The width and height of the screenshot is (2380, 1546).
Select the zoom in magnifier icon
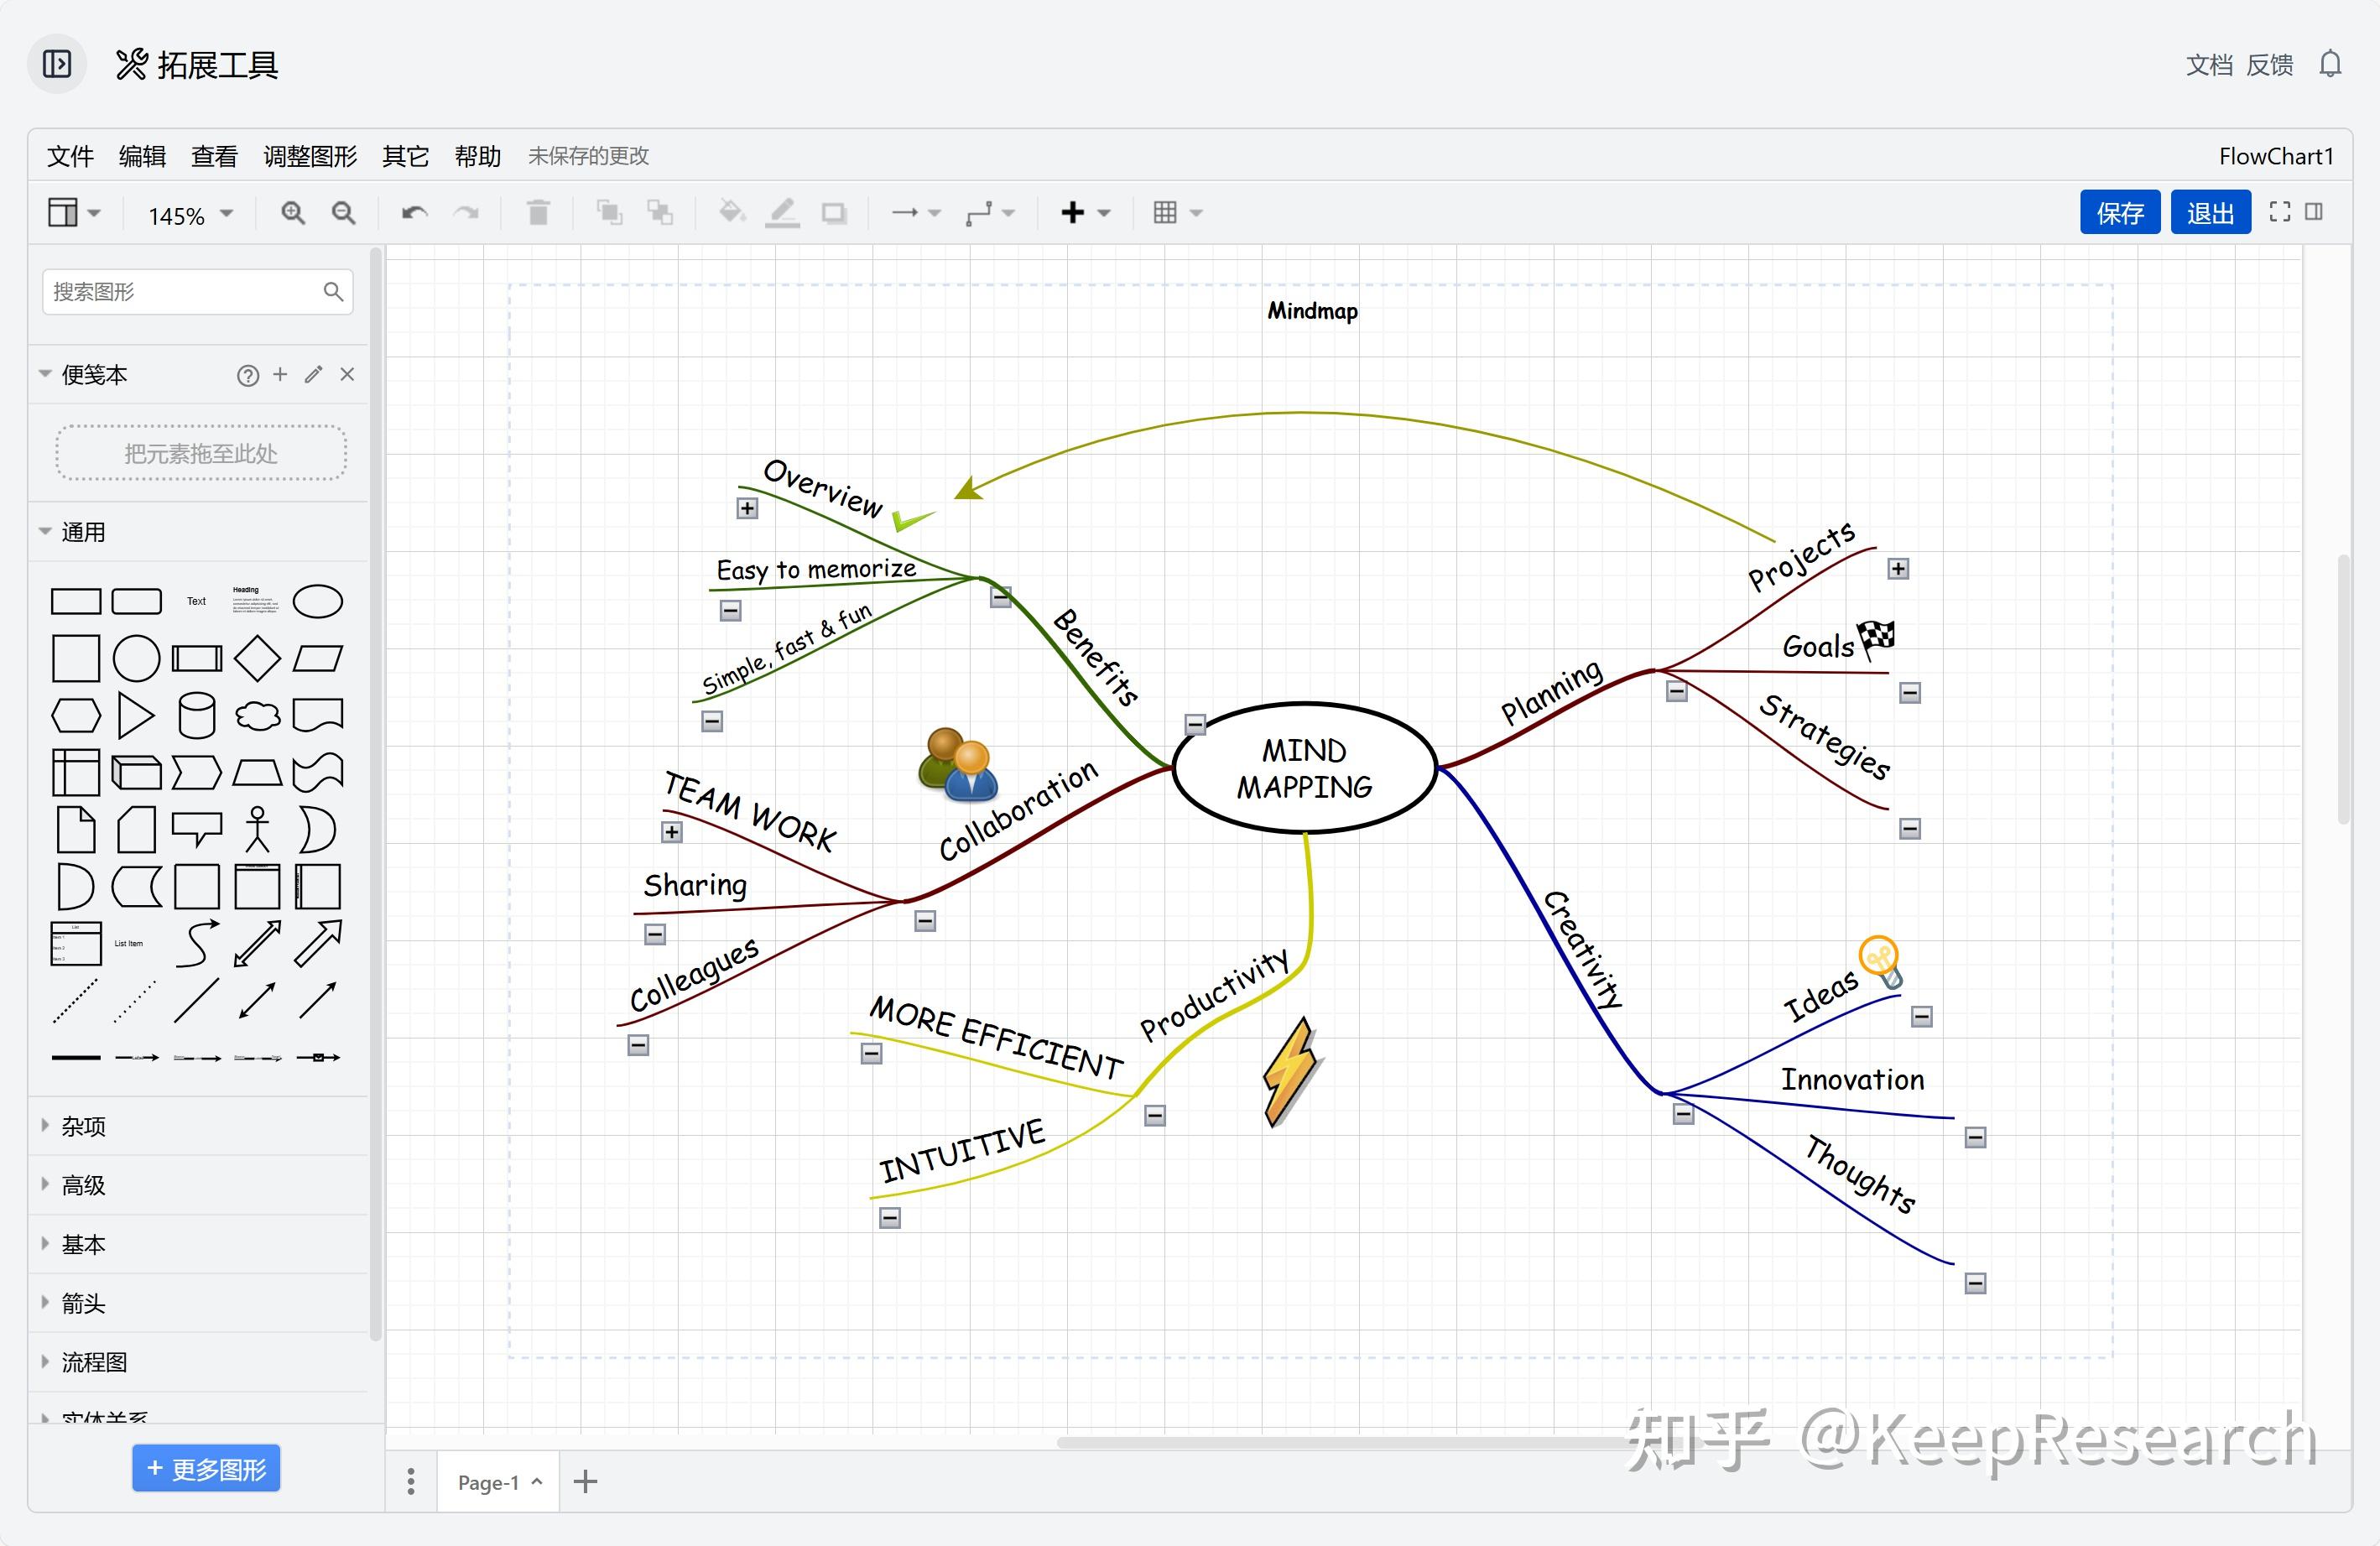tap(293, 212)
